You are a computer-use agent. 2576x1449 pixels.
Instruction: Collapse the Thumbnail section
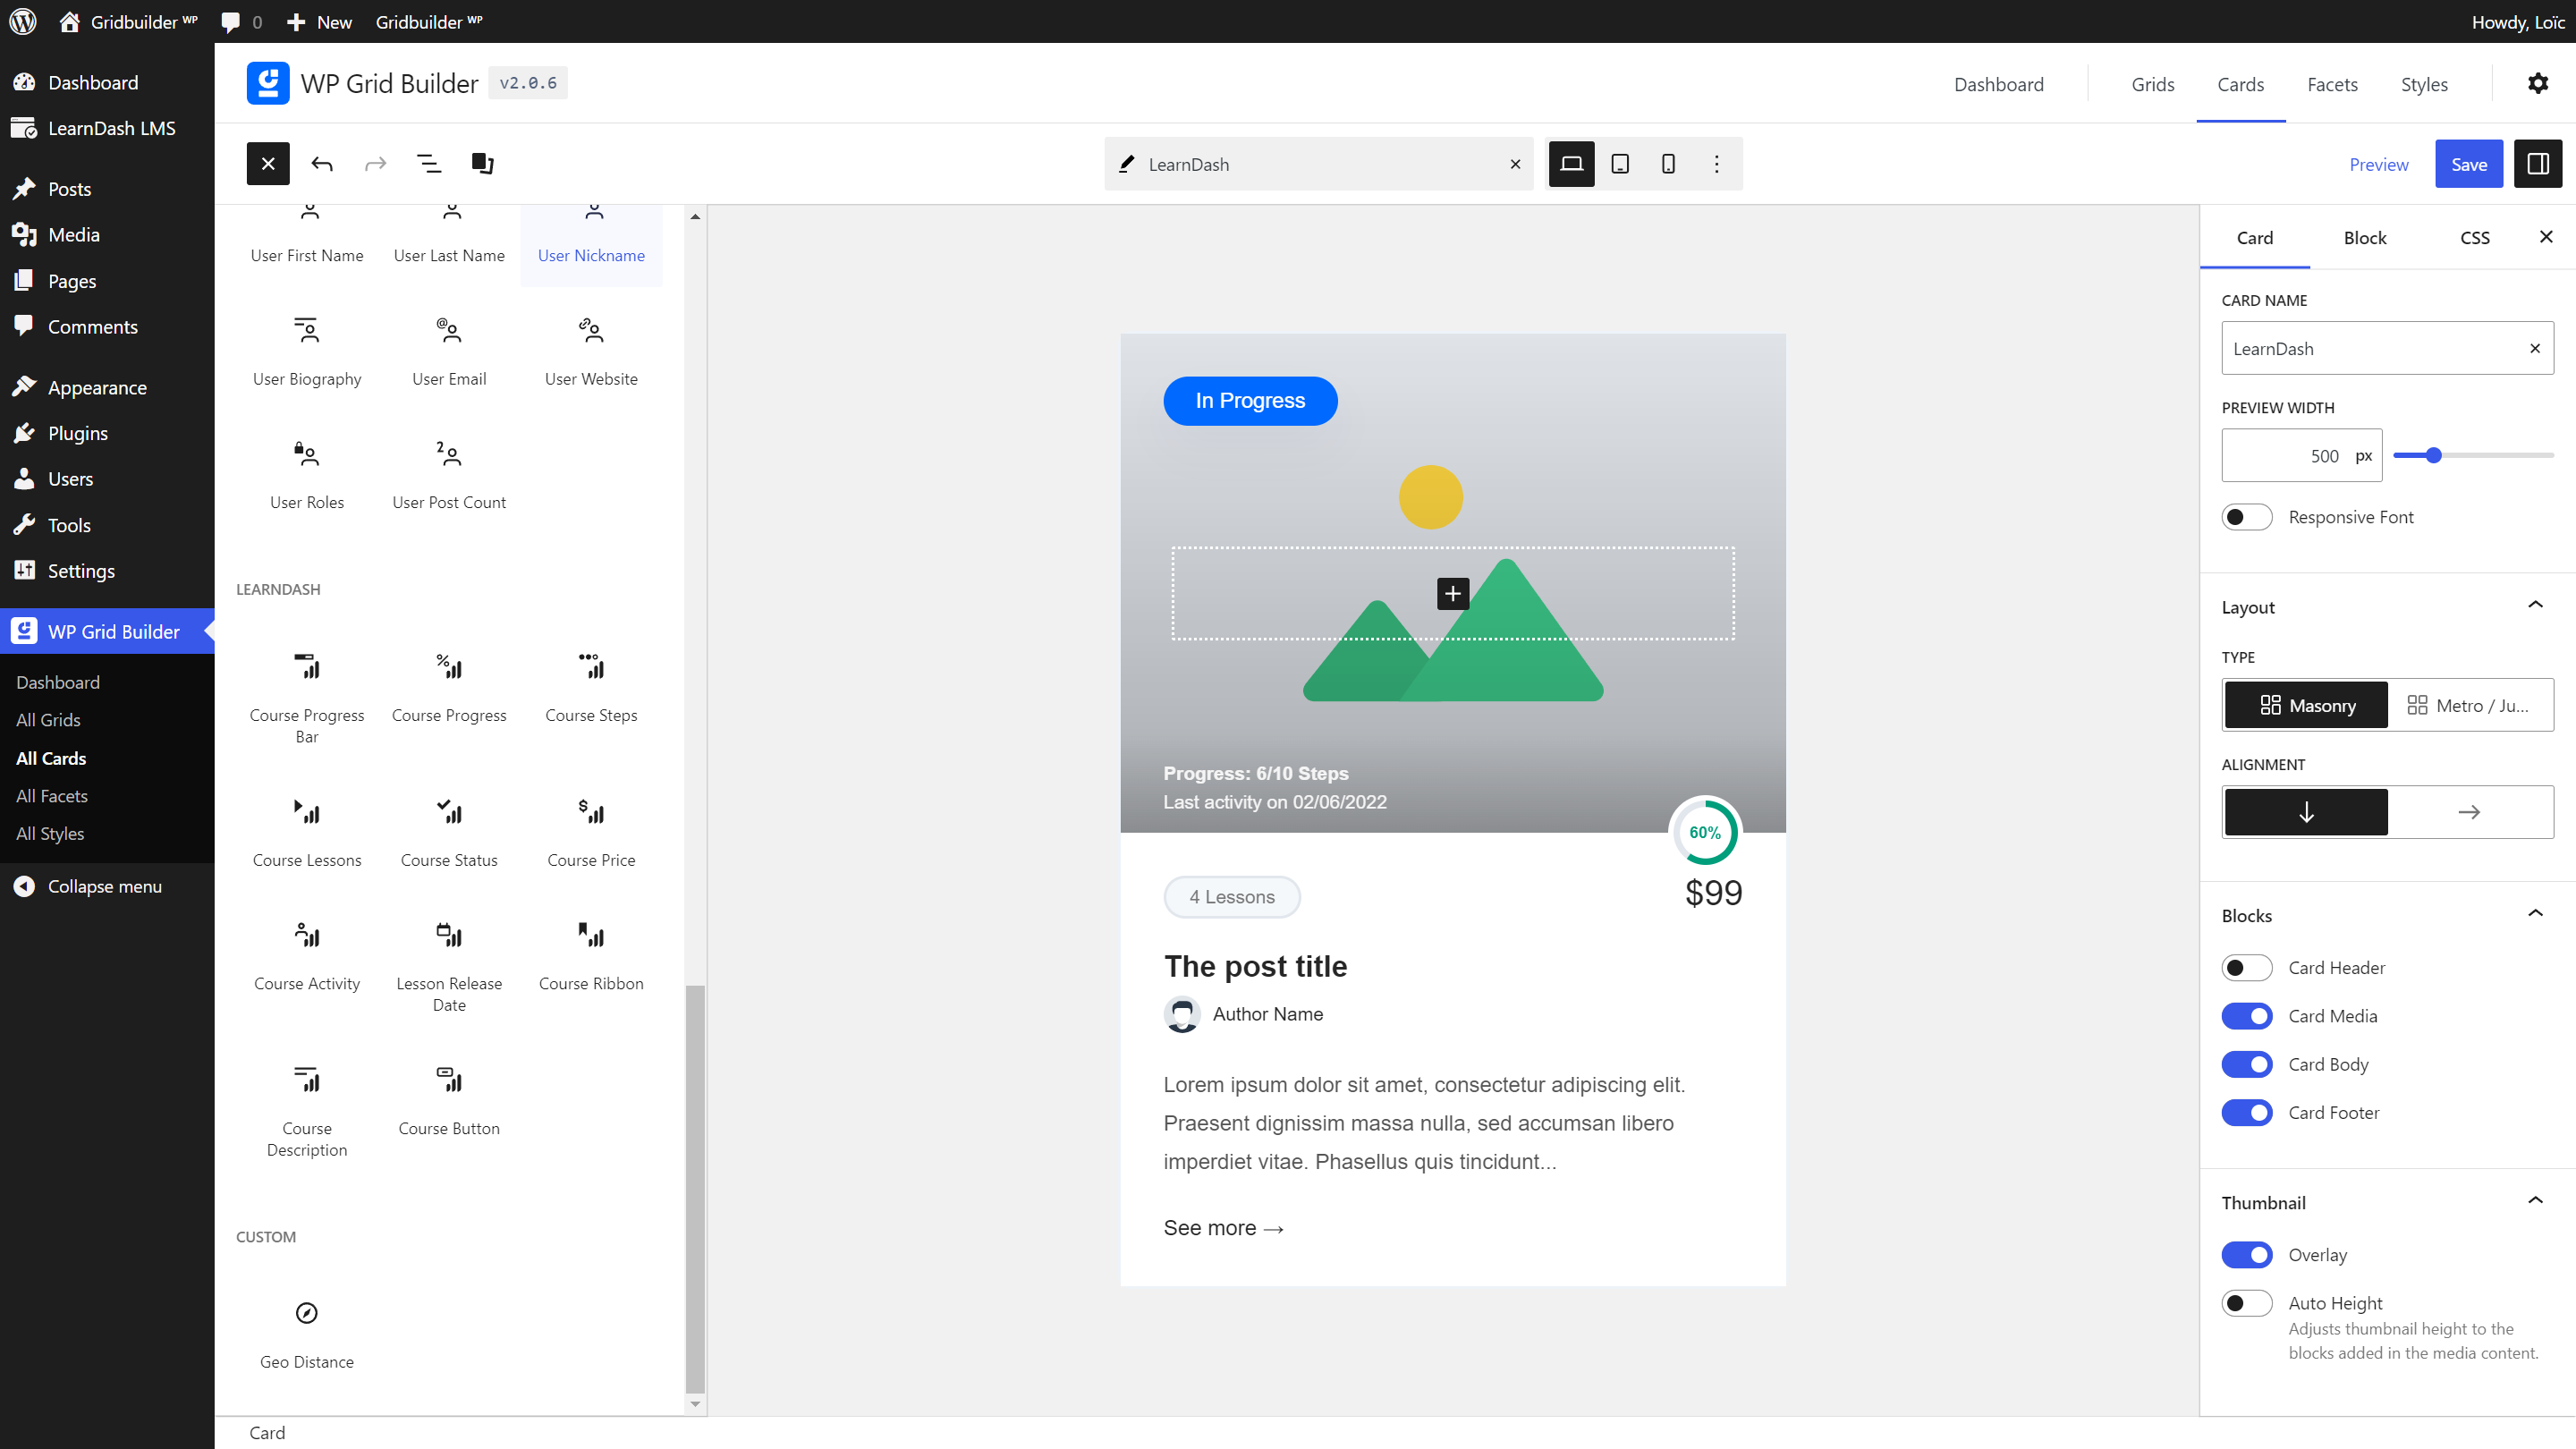pyautogui.click(x=2535, y=1200)
